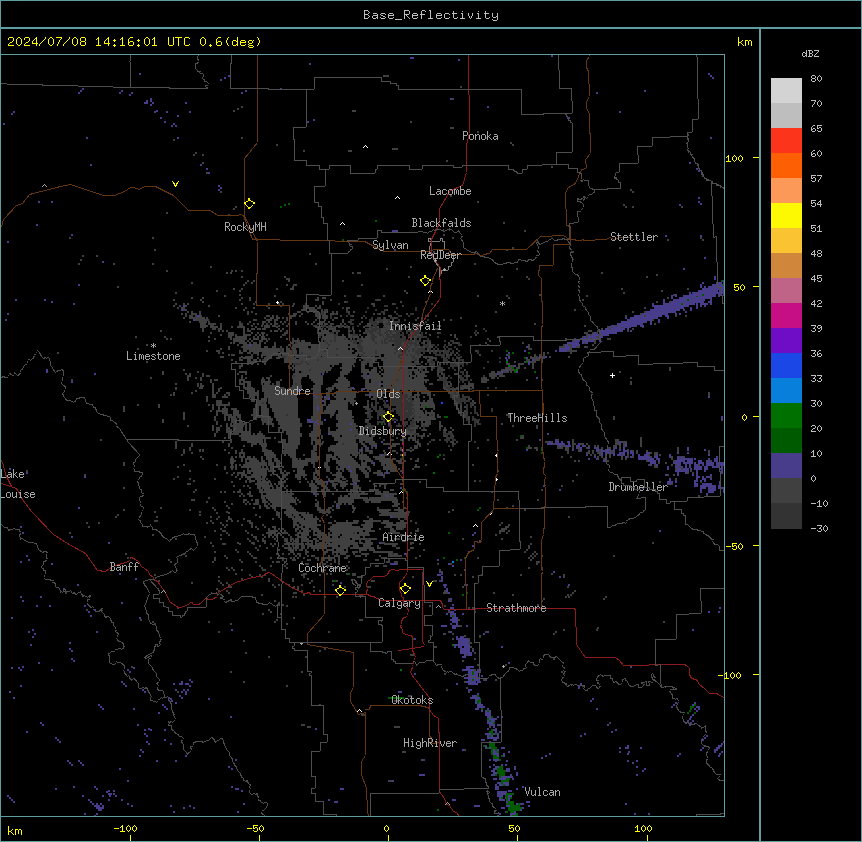This screenshot has height=842, width=862.
Task: Click the Vulcan label
Action: point(543,792)
